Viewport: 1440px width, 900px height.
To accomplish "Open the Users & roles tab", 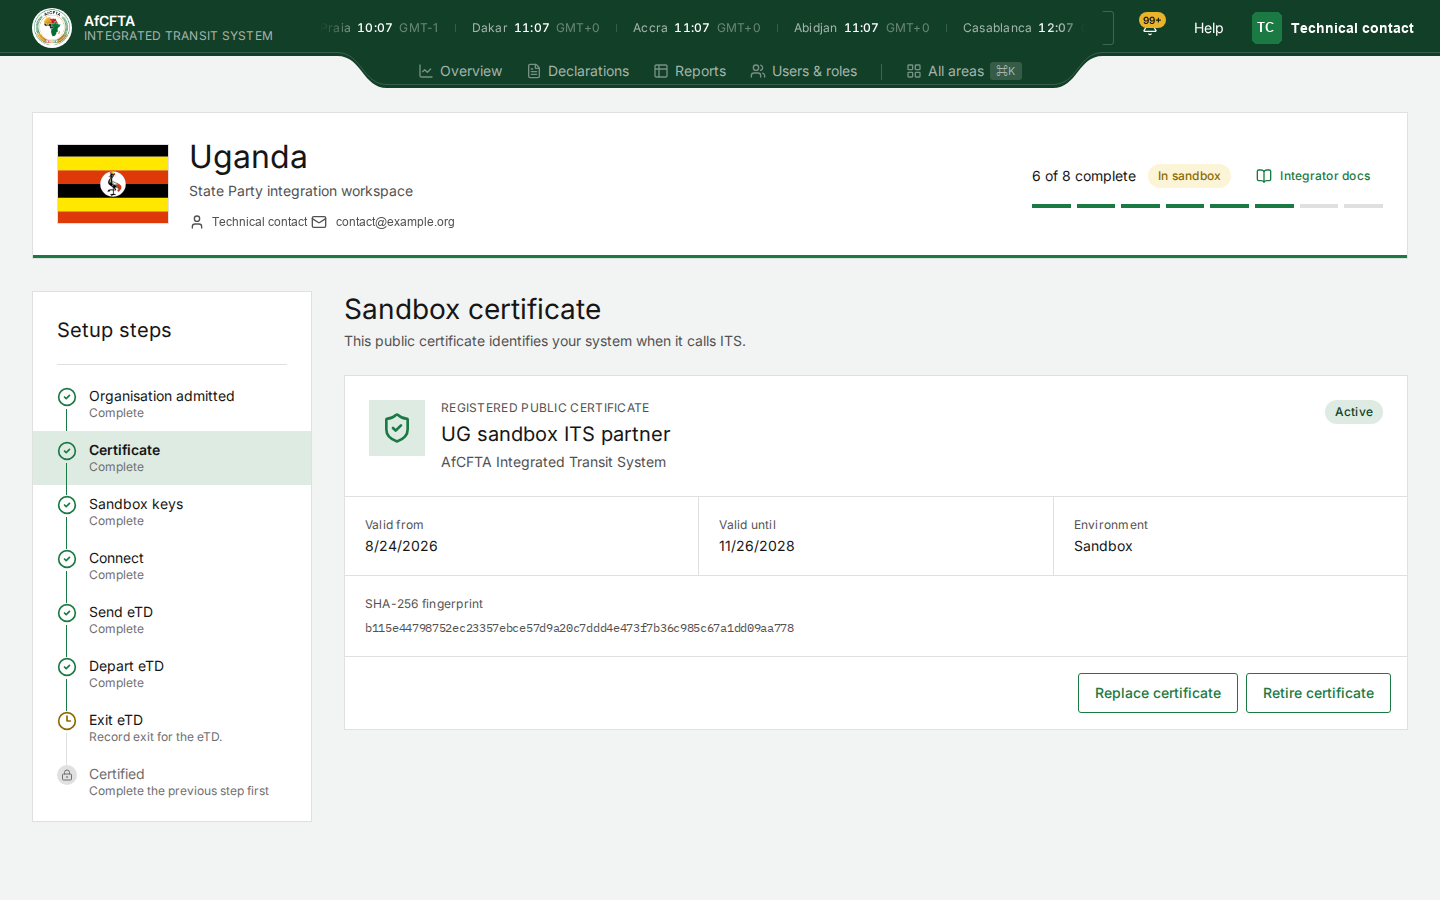I will click(804, 71).
